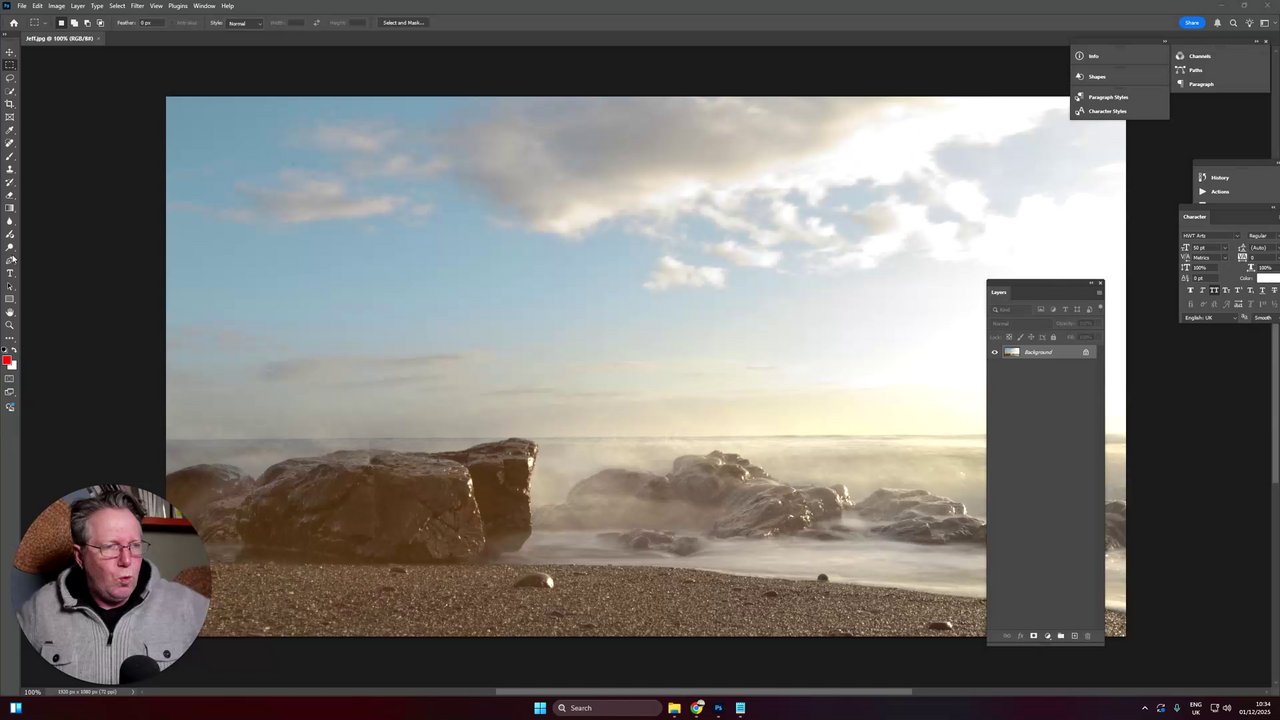Delete layer using trash icon
This screenshot has height=720, width=1280.
1088,636
